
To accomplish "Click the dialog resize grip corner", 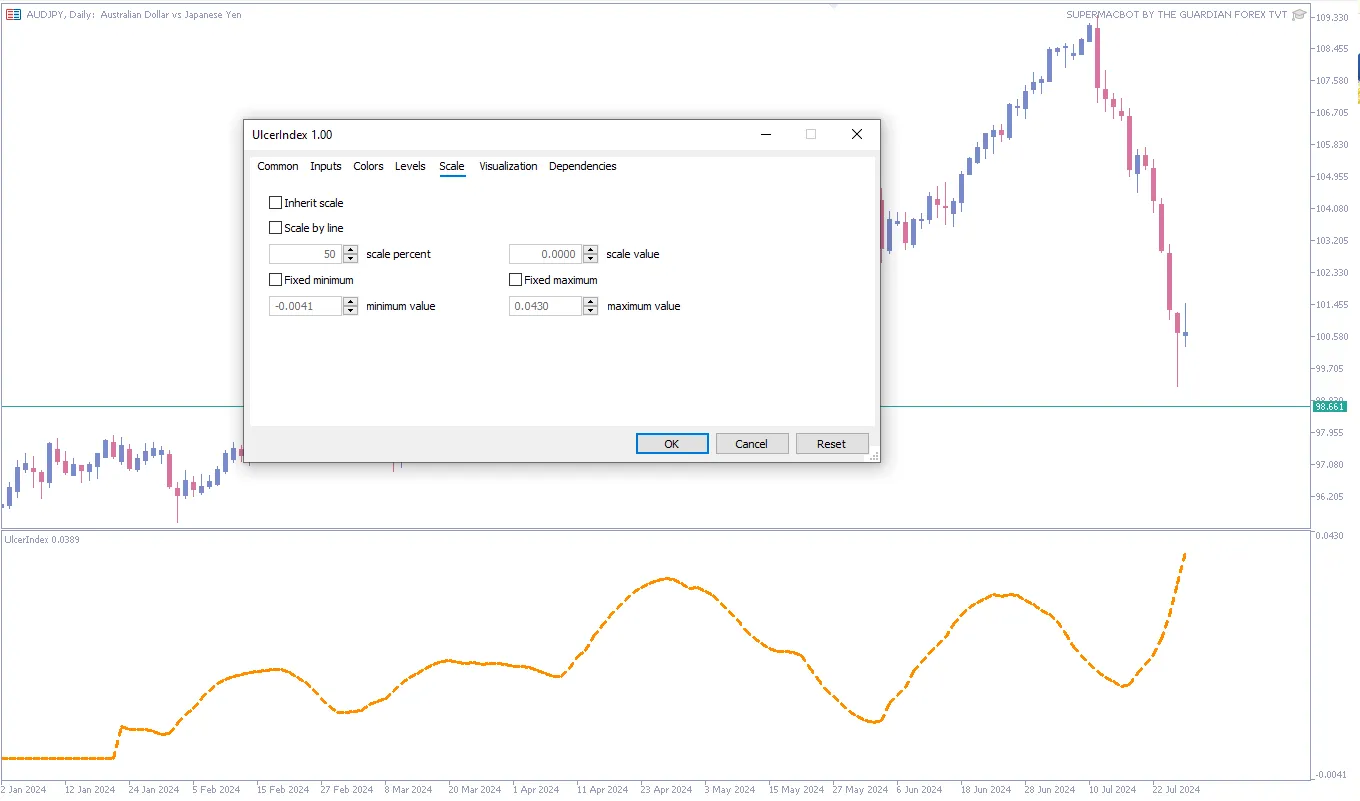I will coord(873,456).
